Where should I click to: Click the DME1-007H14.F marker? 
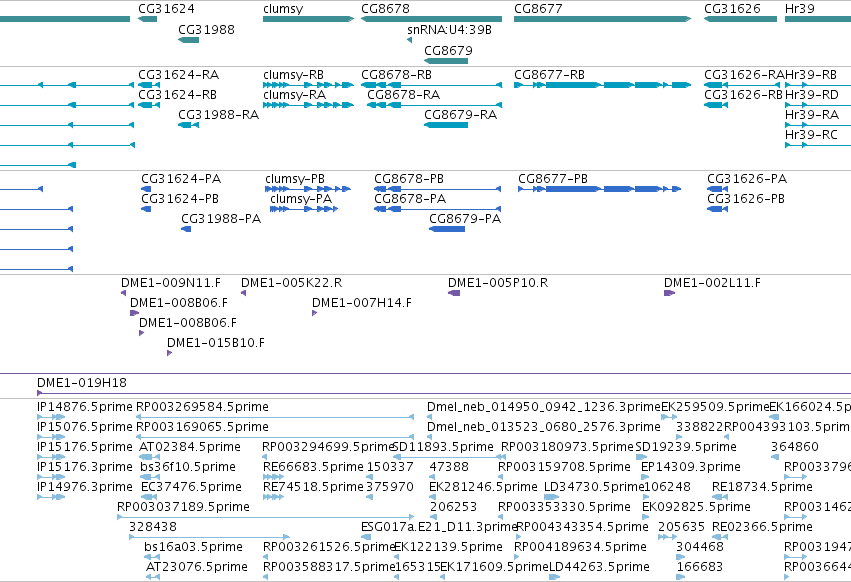click(x=314, y=313)
